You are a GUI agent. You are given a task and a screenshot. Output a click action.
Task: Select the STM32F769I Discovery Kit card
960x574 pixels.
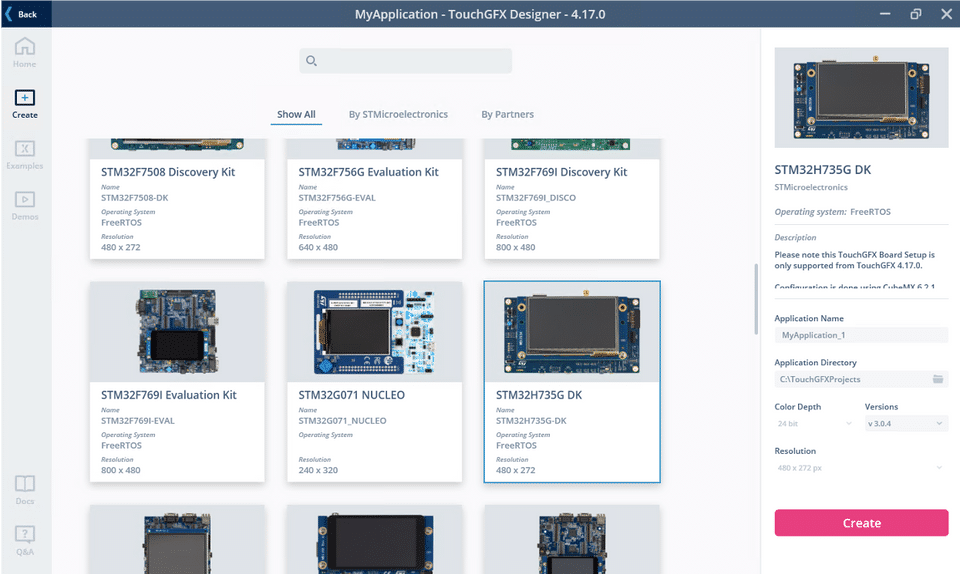[x=572, y=199]
